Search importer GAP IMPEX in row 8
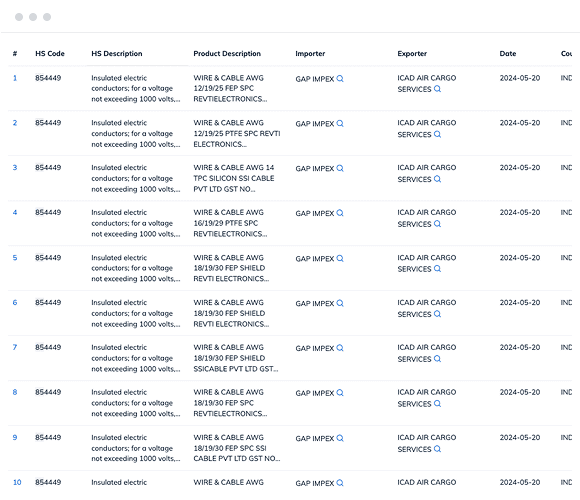 point(340,393)
